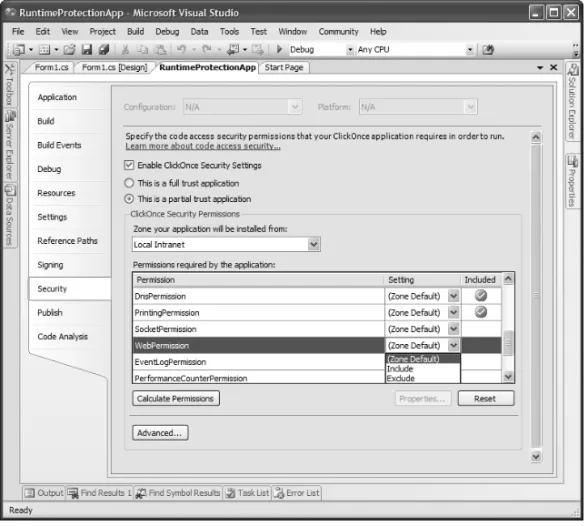Open the Build menu

point(135,31)
